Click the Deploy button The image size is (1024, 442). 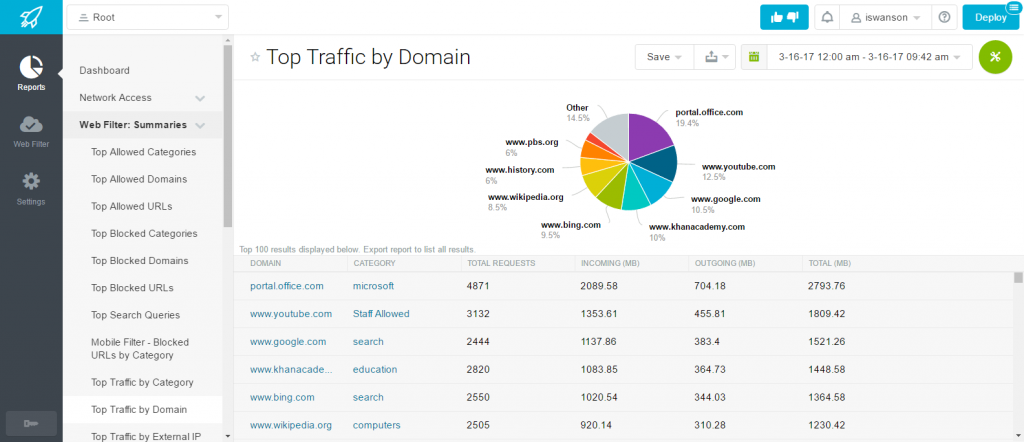[x=991, y=18]
